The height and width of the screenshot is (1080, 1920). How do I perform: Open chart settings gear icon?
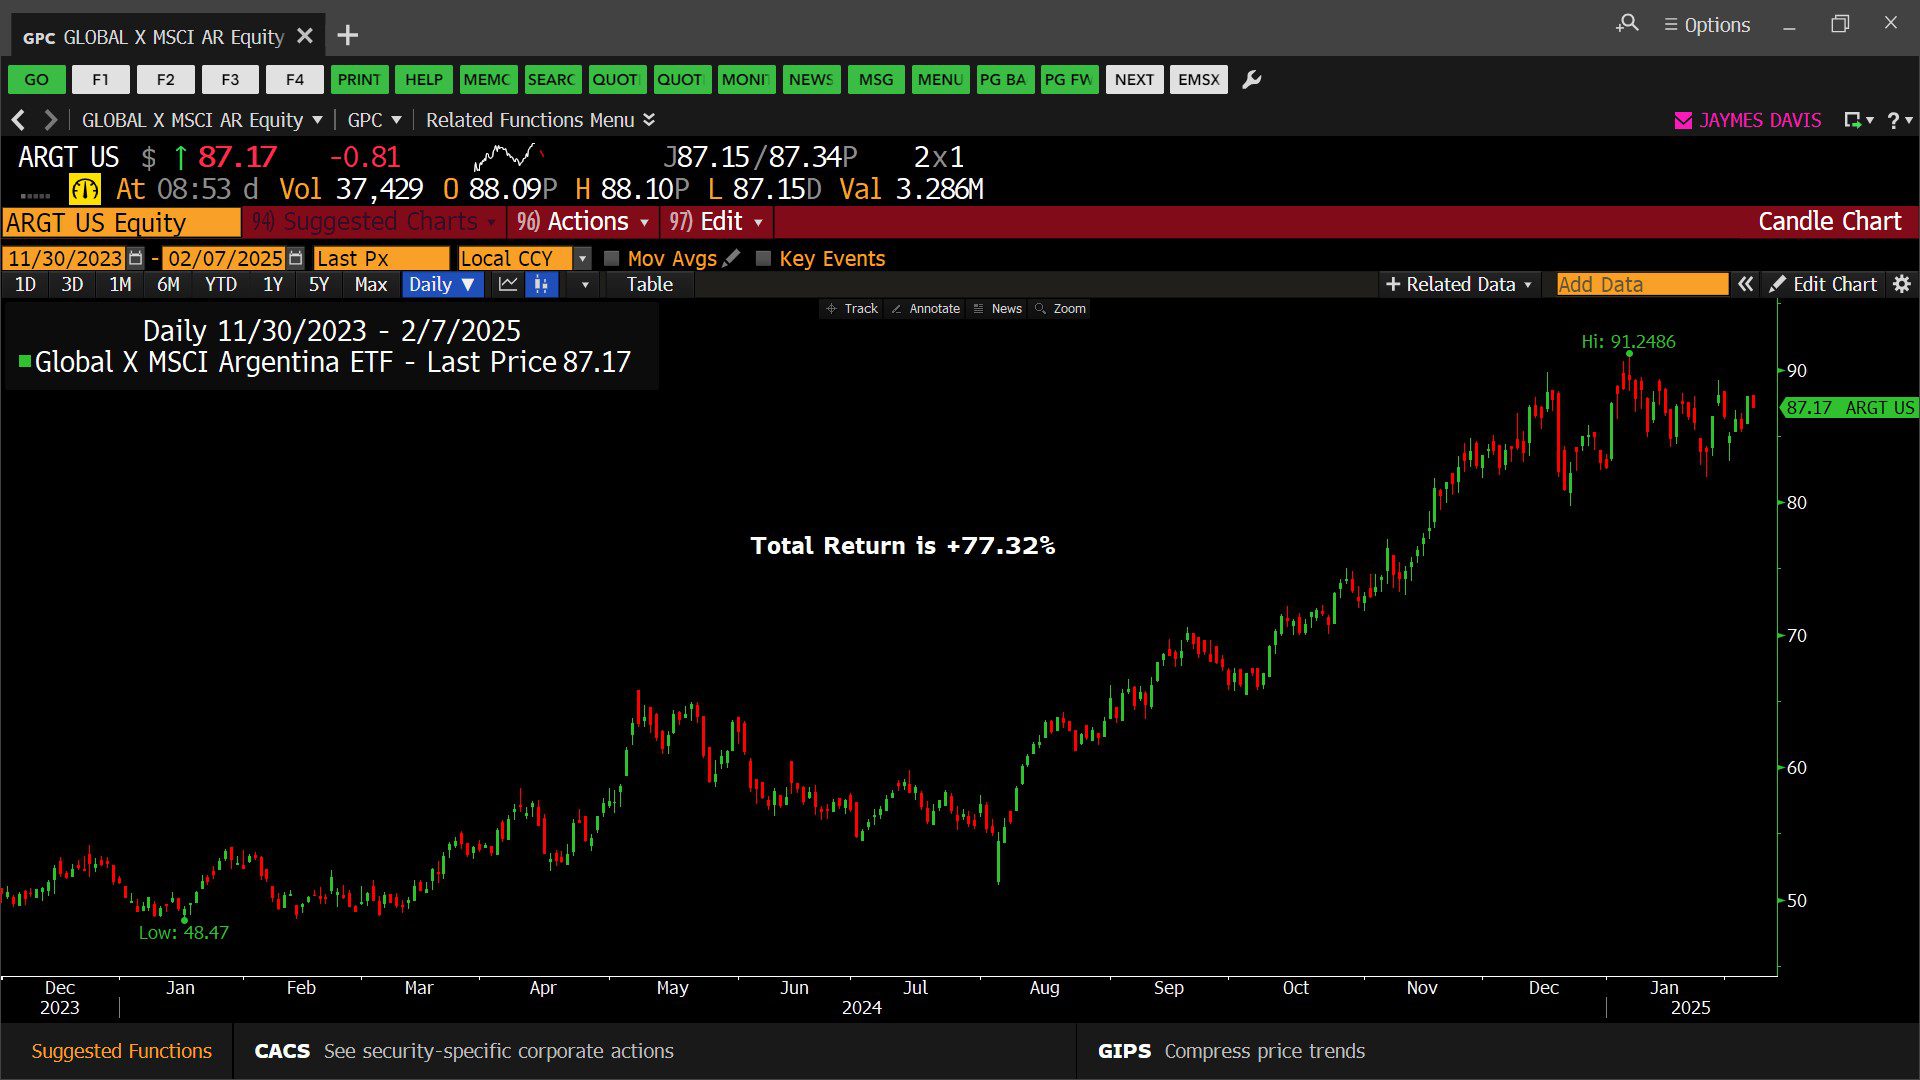click(1901, 285)
